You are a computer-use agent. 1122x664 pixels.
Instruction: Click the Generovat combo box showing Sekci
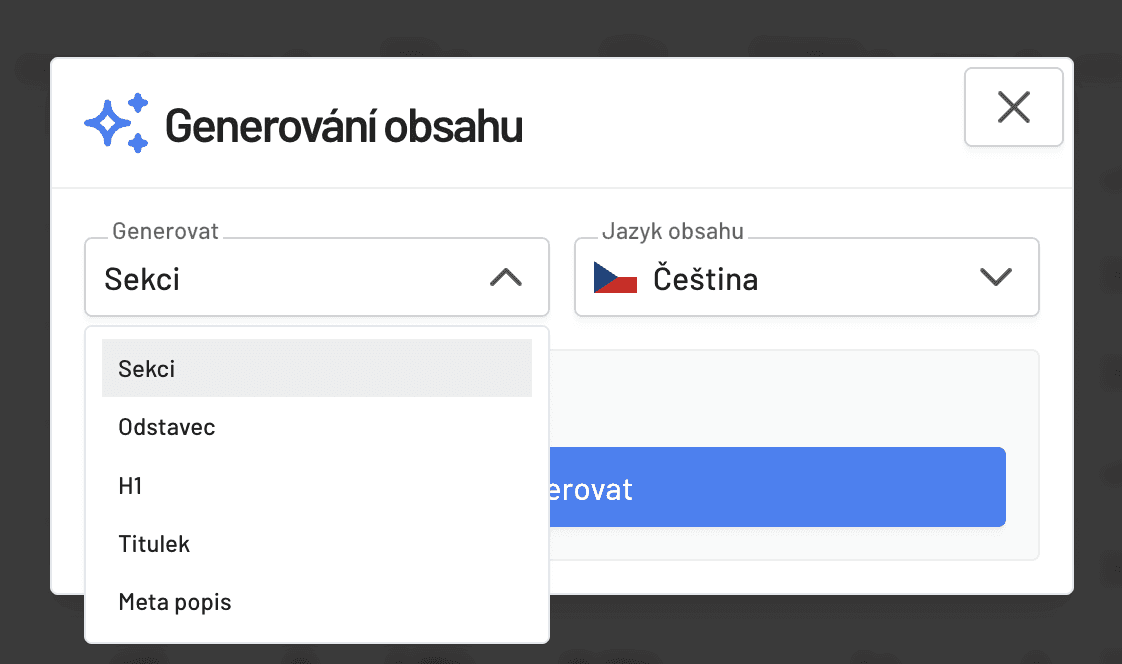click(x=317, y=278)
